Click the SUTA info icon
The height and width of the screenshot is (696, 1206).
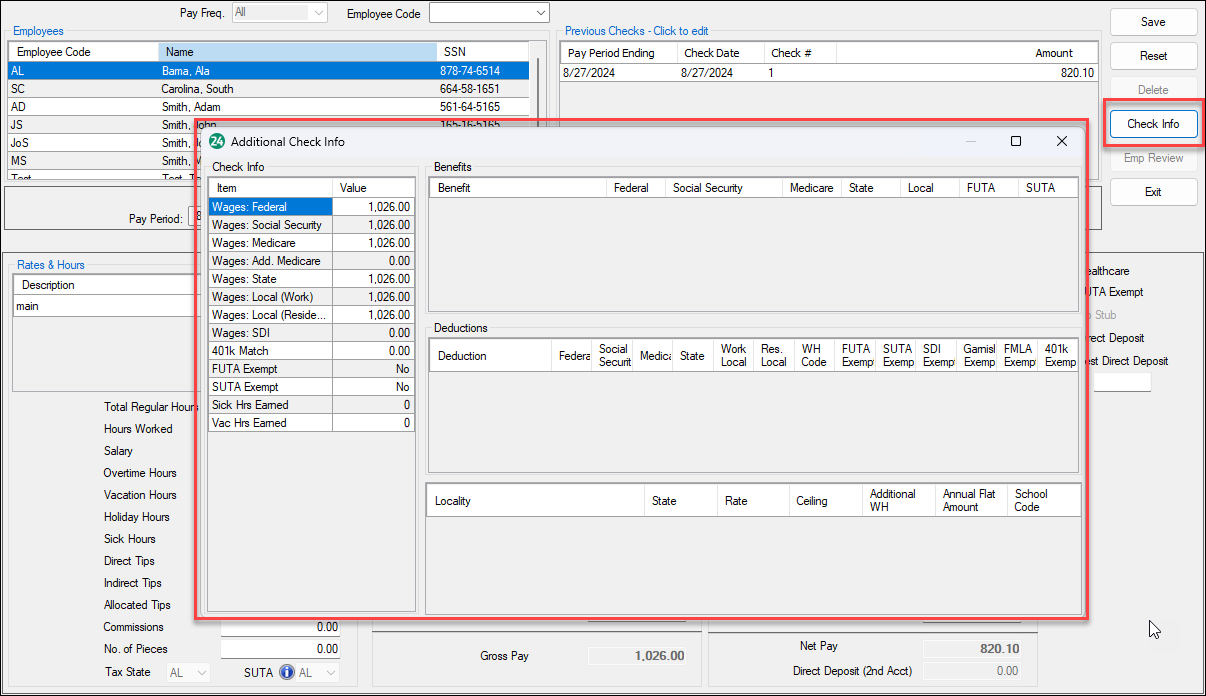point(287,673)
